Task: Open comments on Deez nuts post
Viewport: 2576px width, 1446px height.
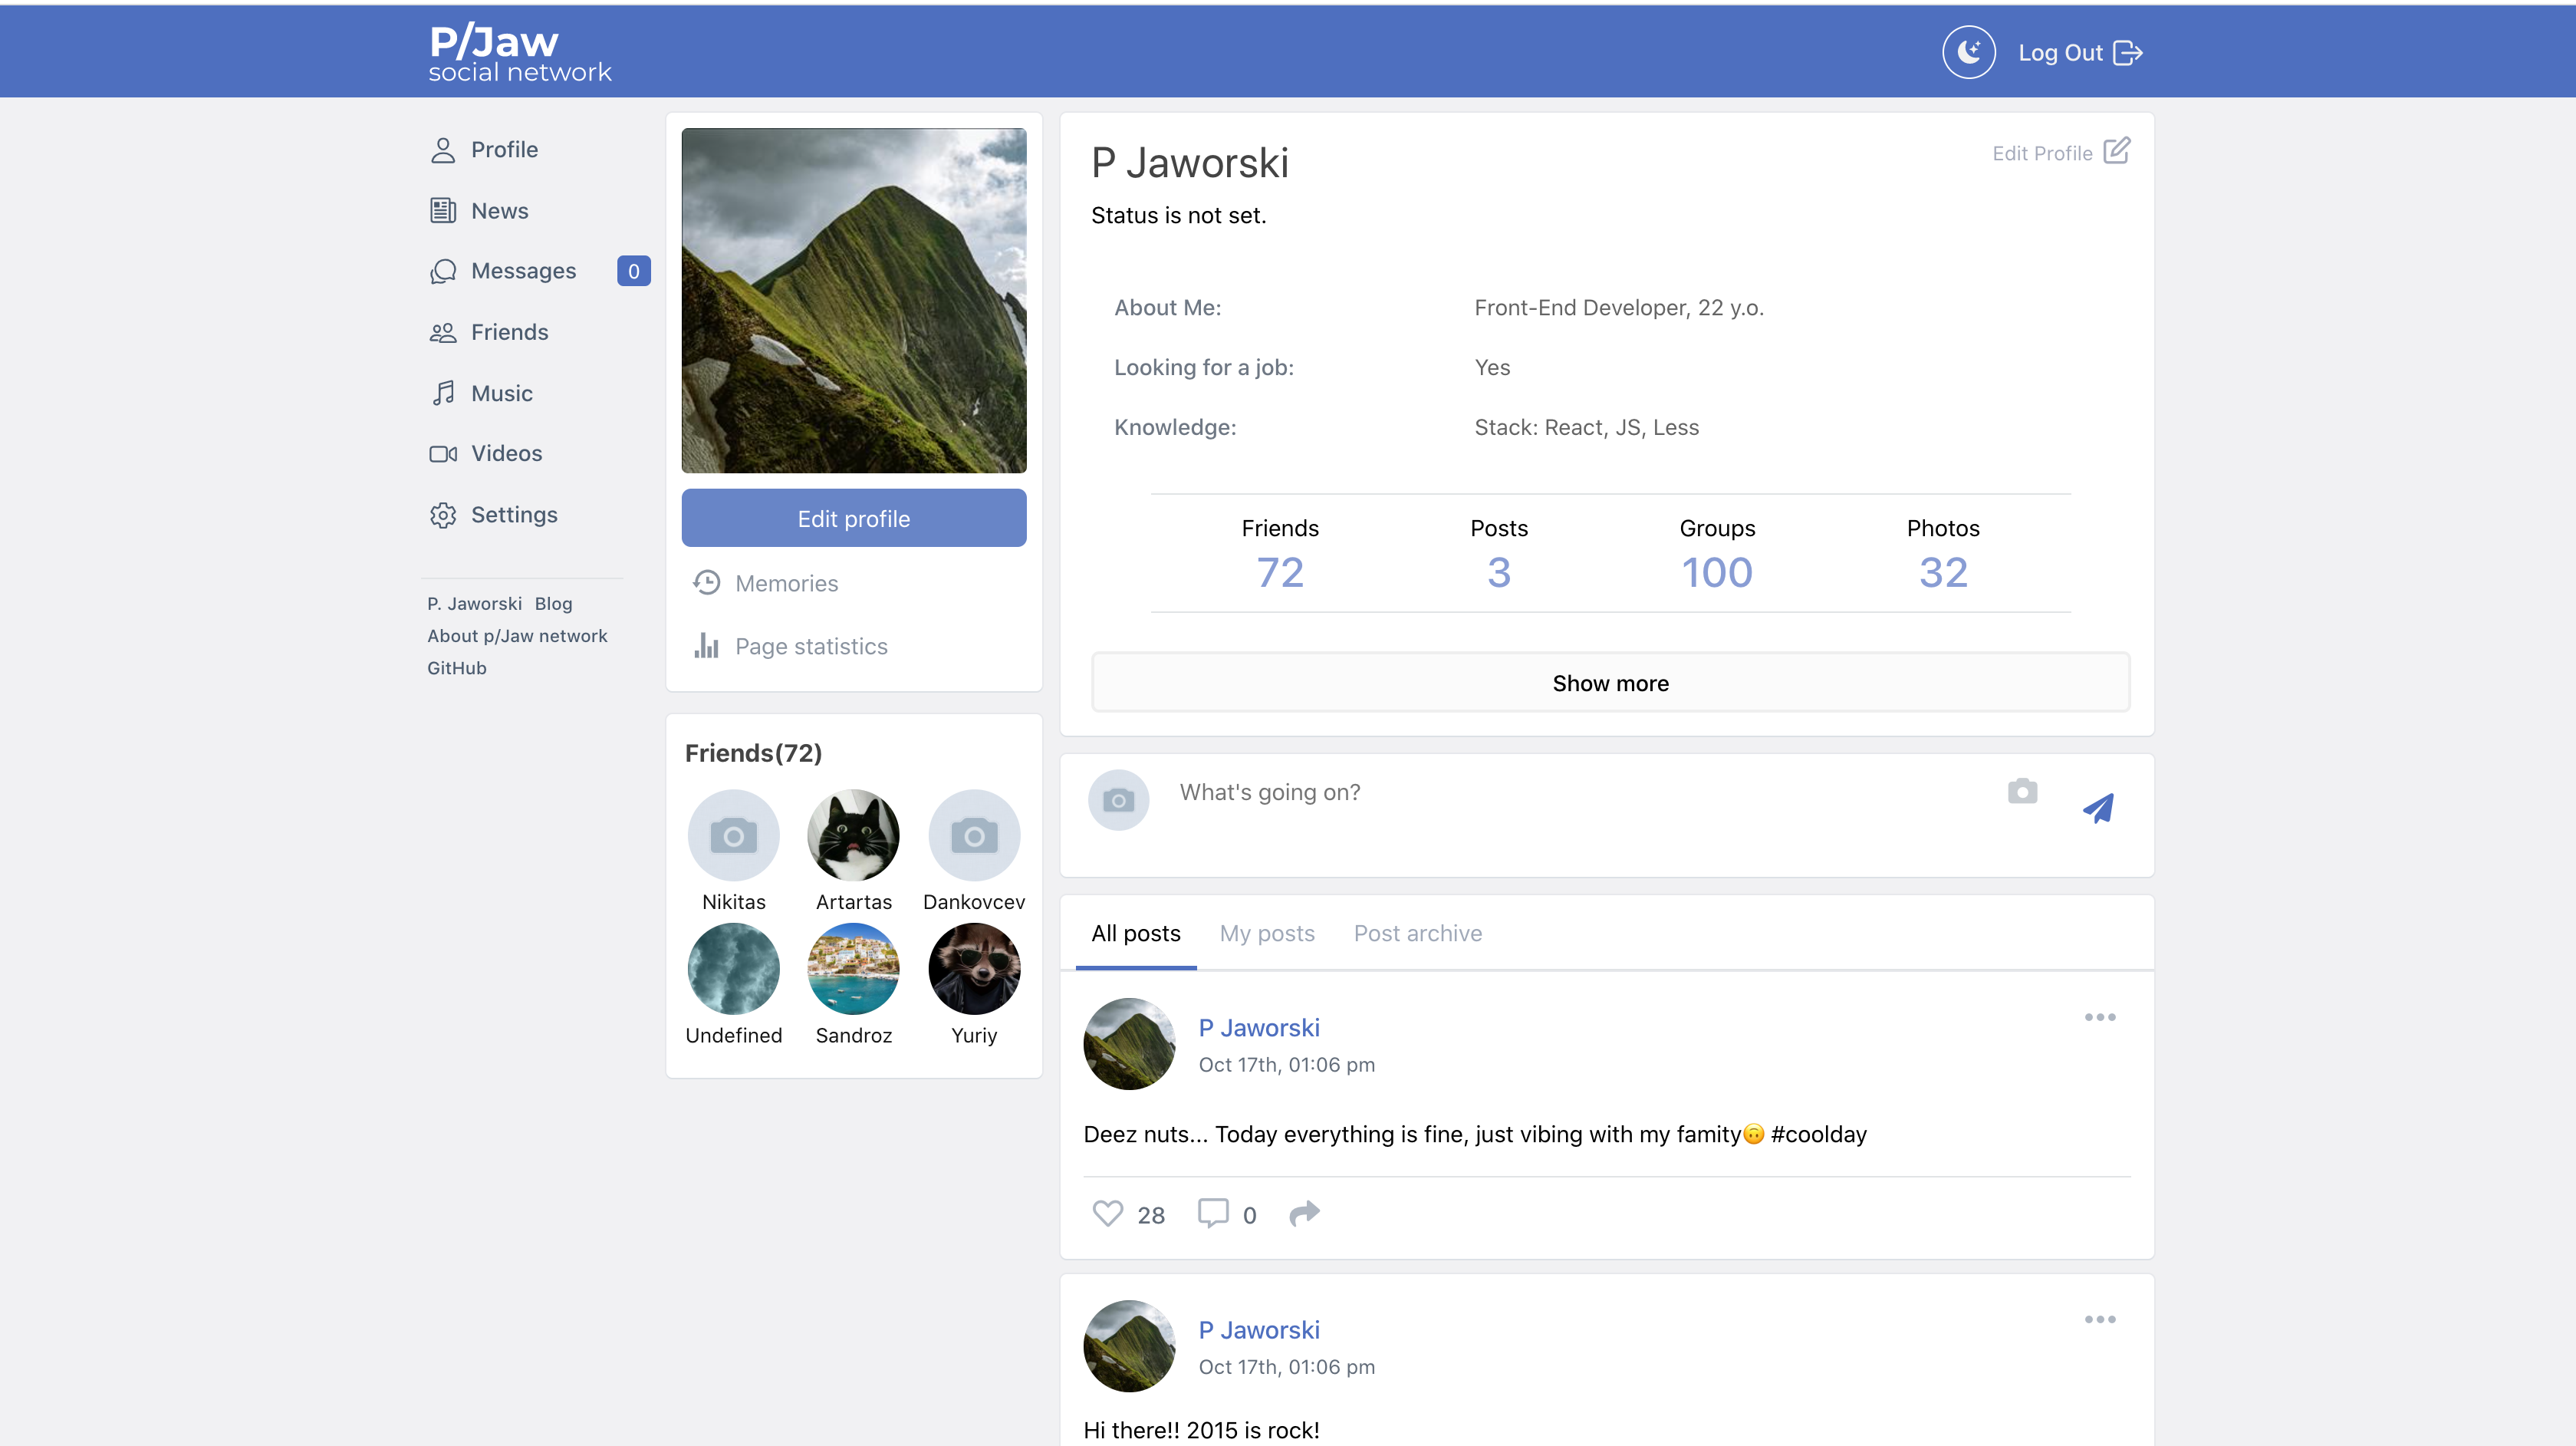Action: pyautogui.click(x=1212, y=1214)
